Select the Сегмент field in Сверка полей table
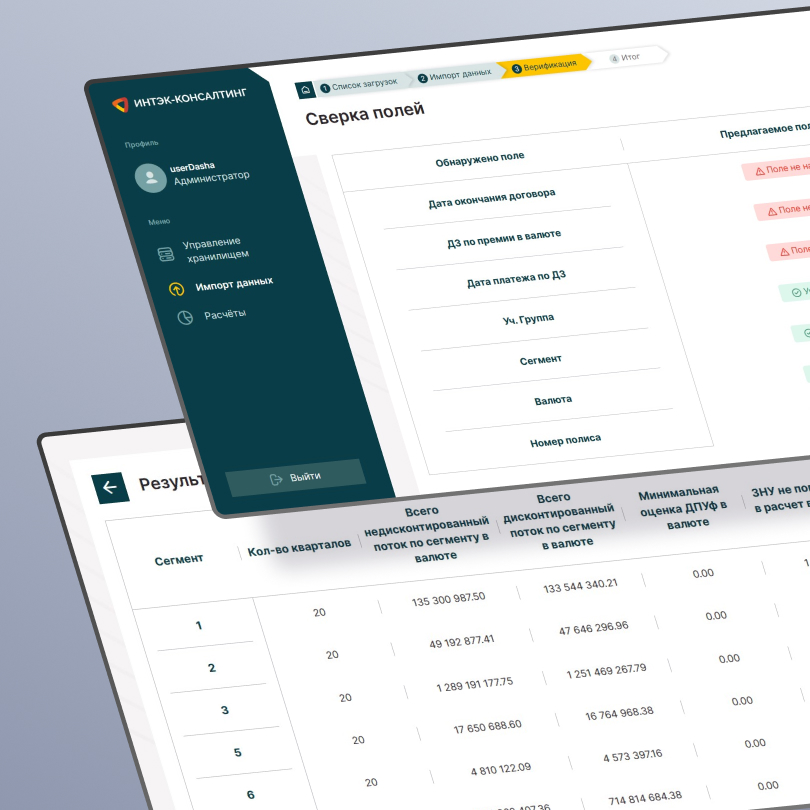This screenshot has height=810, width=810. [540, 360]
